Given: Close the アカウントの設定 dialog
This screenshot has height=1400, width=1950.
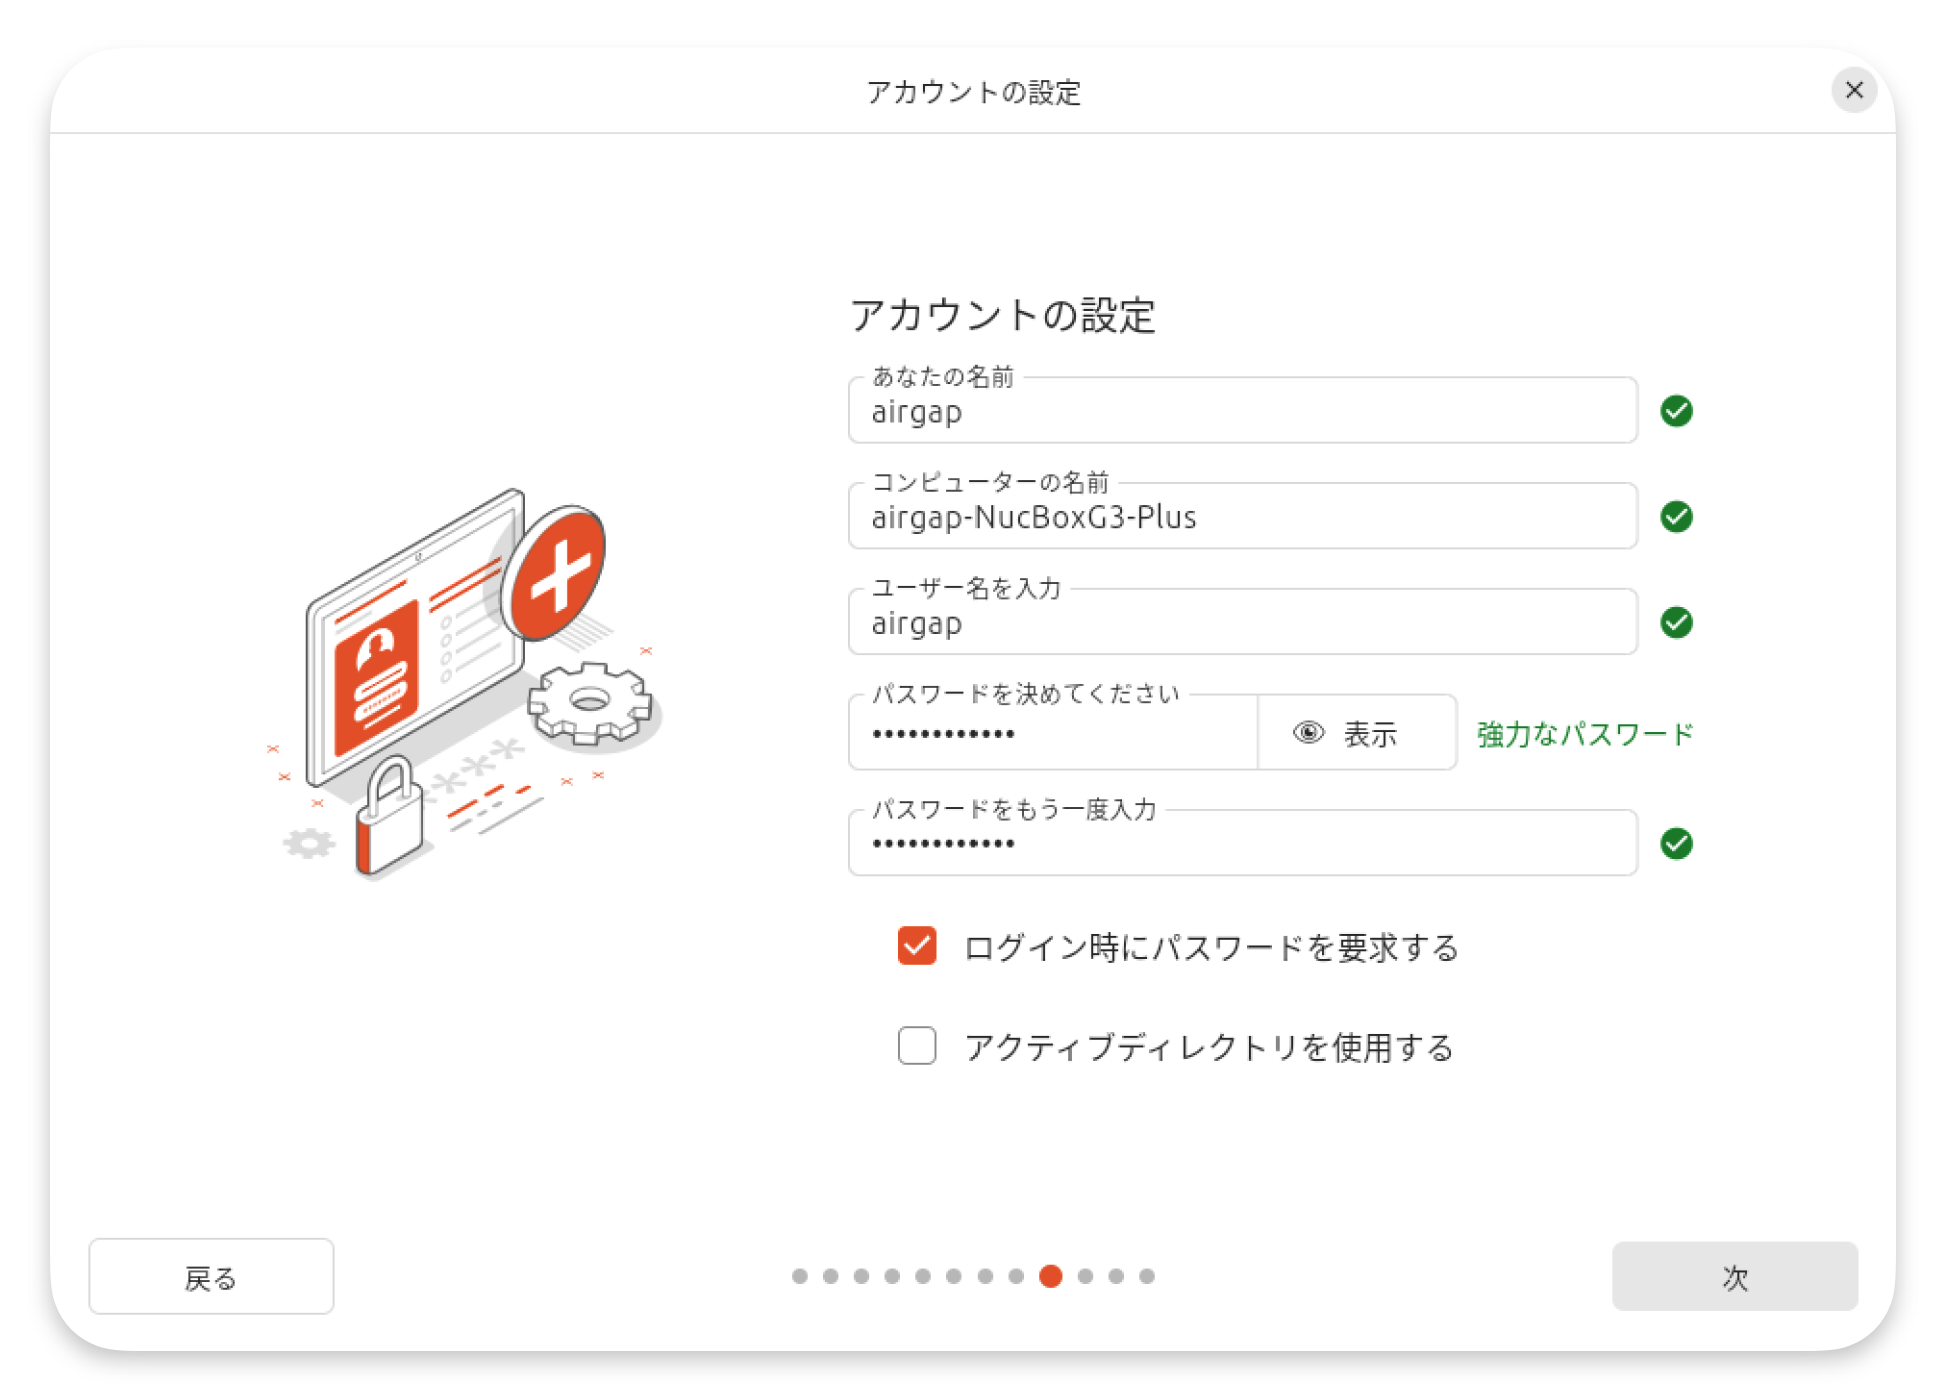Looking at the screenshot, I should [1853, 90].
